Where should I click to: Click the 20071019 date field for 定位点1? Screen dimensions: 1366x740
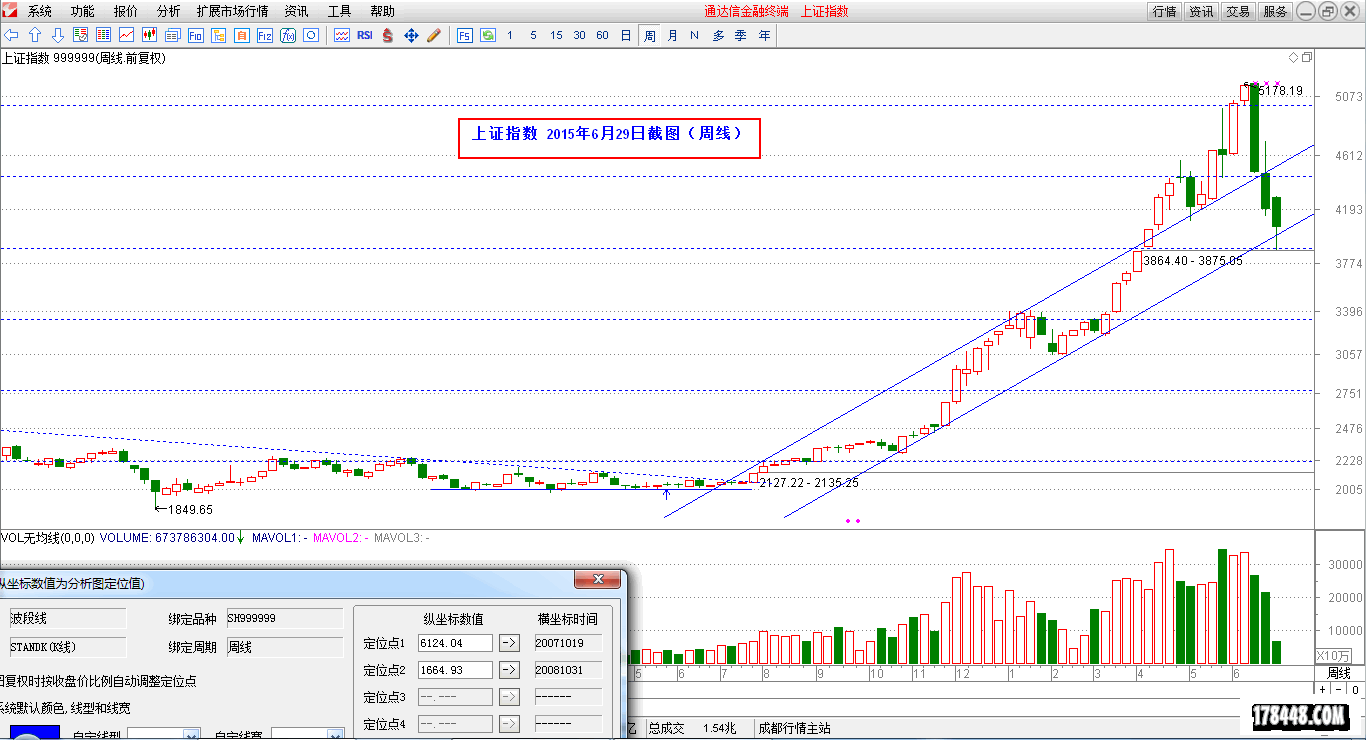point(568,643)
